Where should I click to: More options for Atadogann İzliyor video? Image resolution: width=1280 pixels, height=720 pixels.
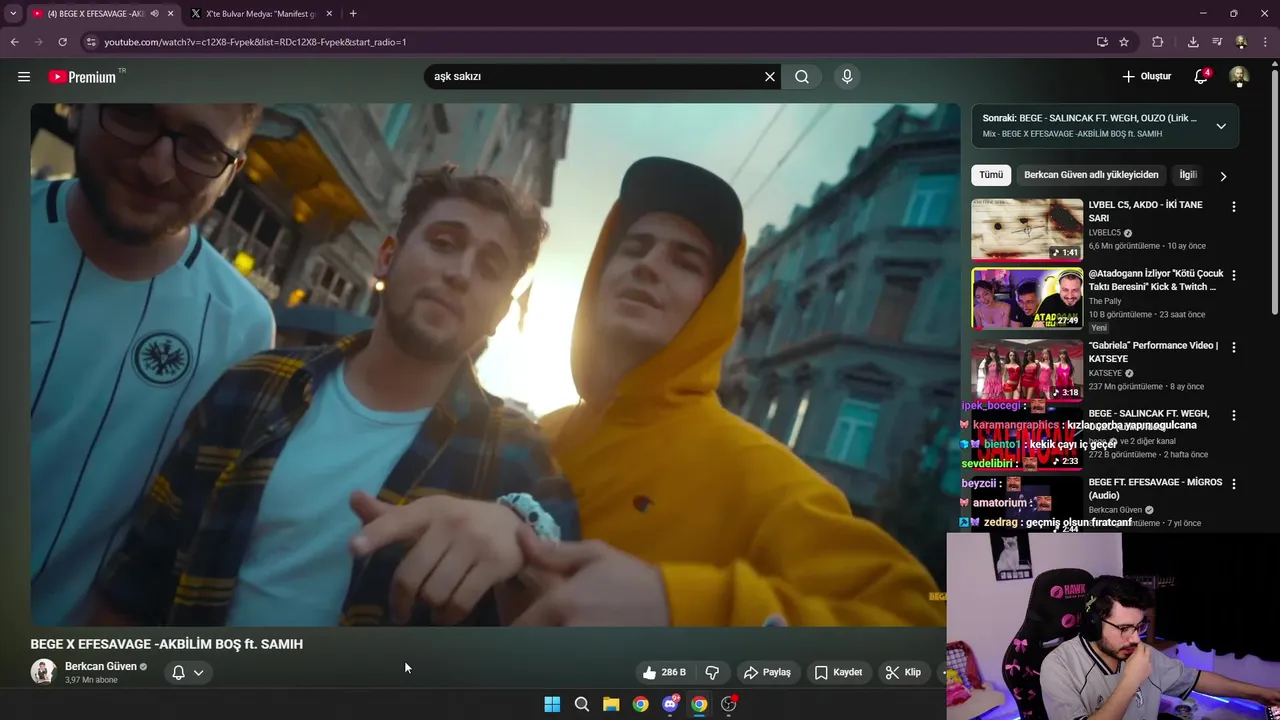(1233, 275)
